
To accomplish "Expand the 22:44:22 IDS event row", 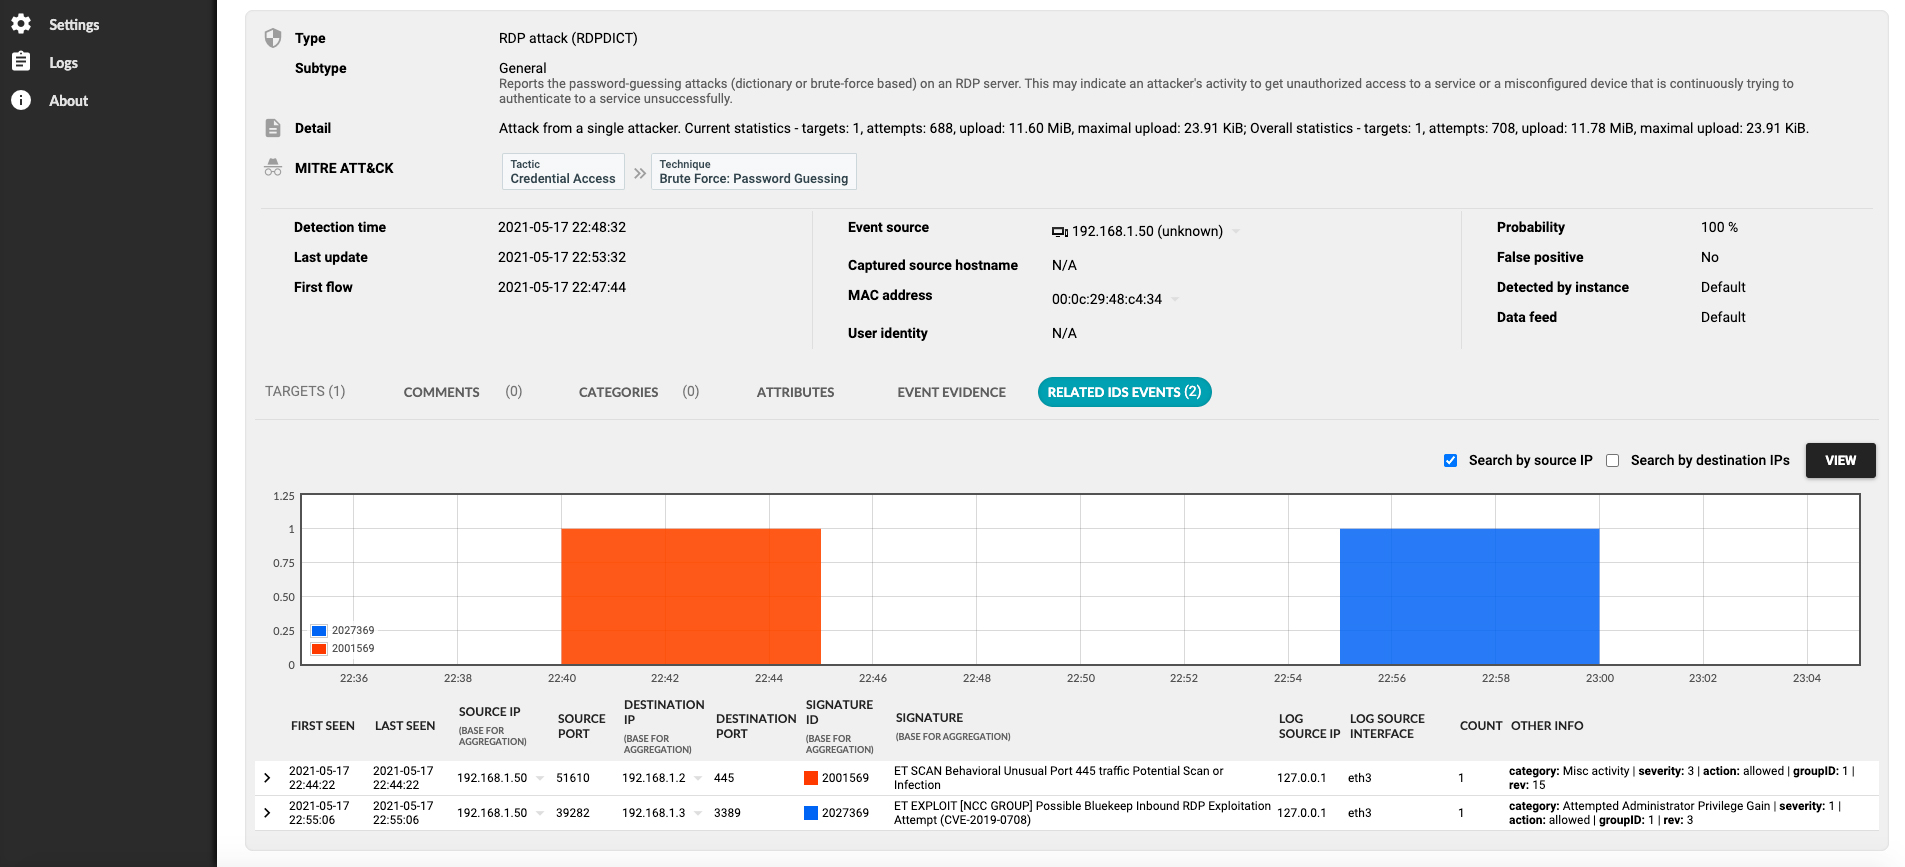I will (267, 778).
